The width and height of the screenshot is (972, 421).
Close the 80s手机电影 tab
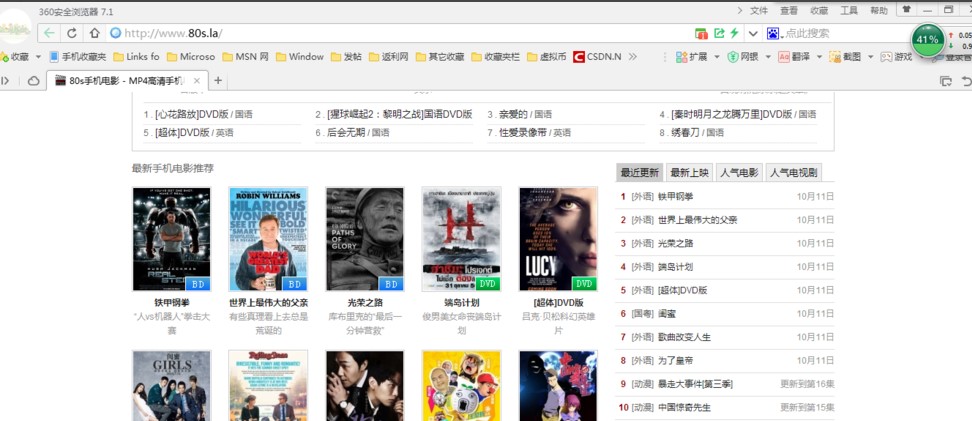[197, 81]
